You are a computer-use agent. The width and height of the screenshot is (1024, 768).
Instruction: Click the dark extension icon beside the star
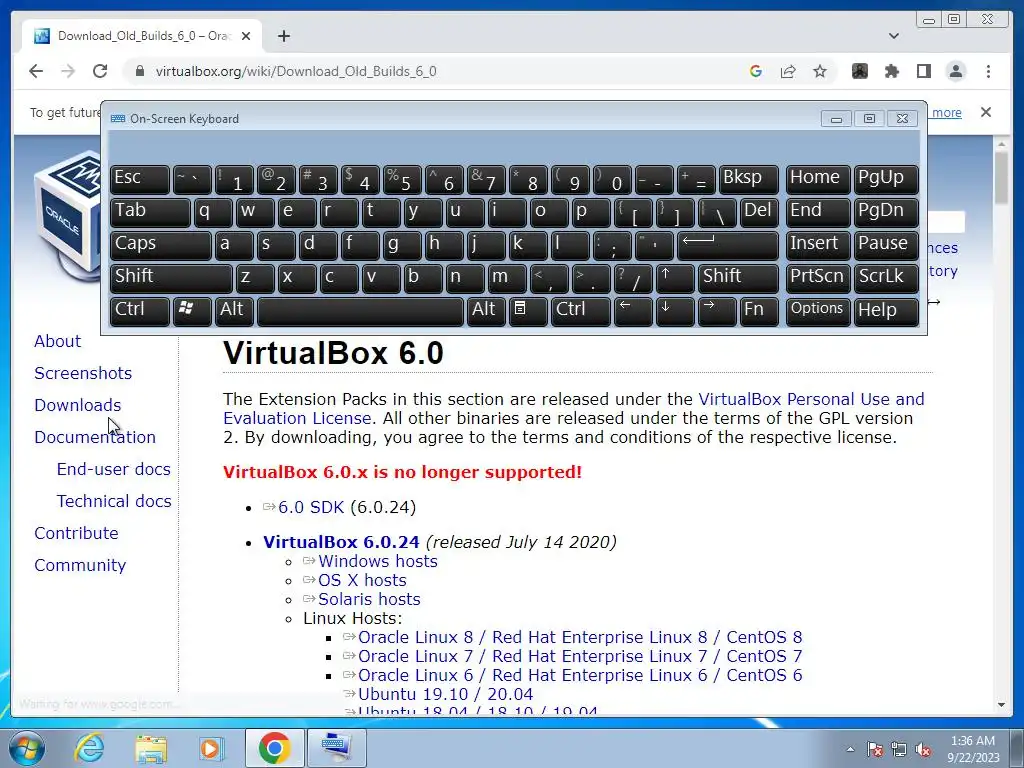click(859, 71)
